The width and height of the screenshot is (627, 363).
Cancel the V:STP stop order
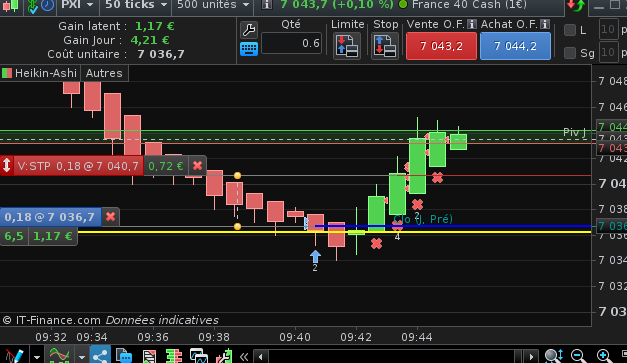198,166
